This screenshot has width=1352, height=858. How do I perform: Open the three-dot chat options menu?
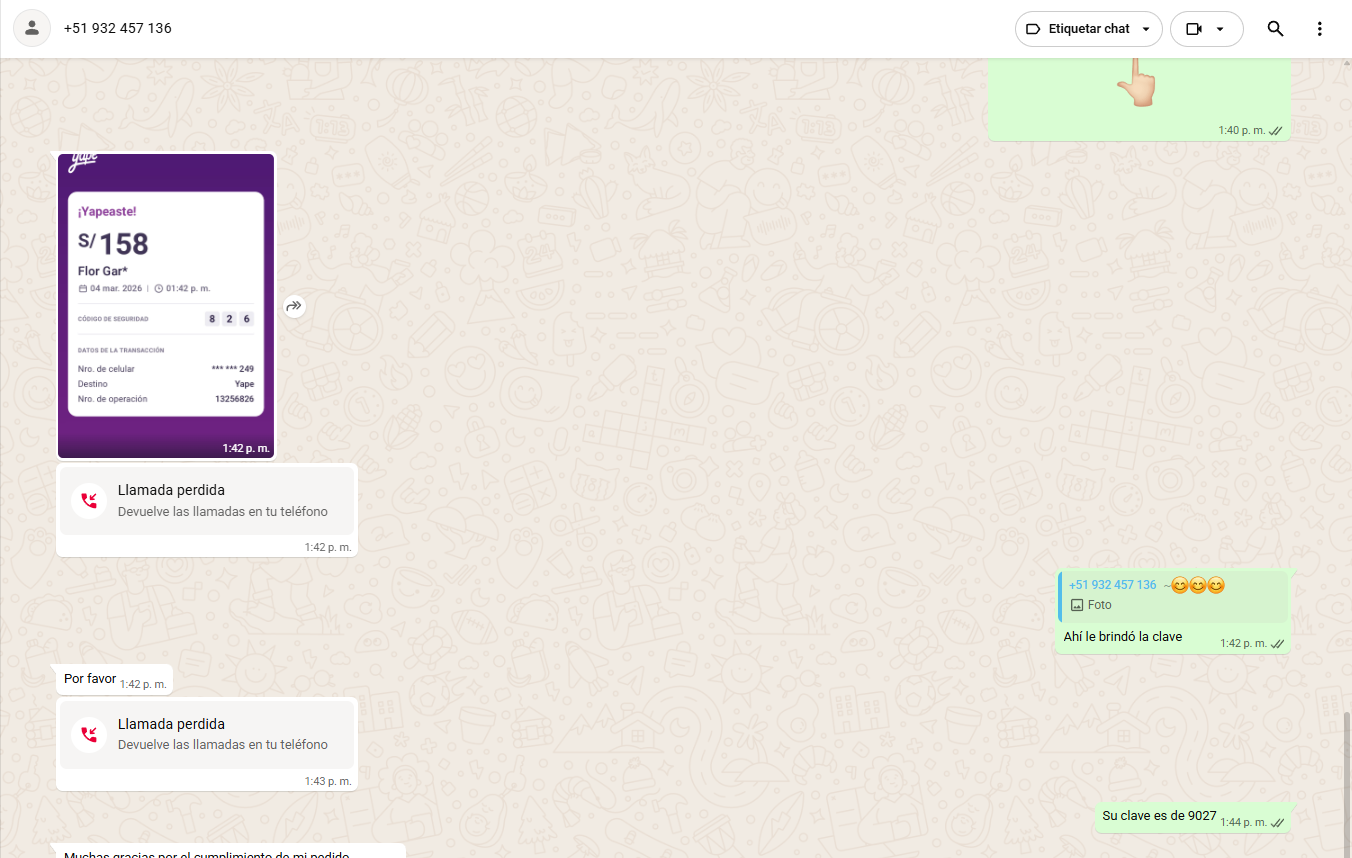tap(1319, 29)
